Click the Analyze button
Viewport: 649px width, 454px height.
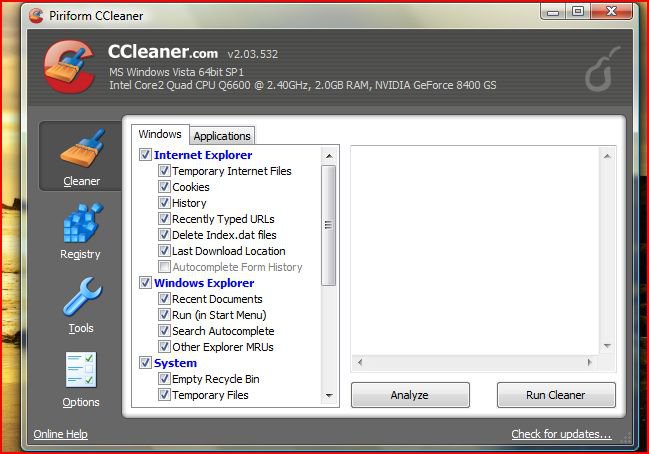[x=410, y=395]
